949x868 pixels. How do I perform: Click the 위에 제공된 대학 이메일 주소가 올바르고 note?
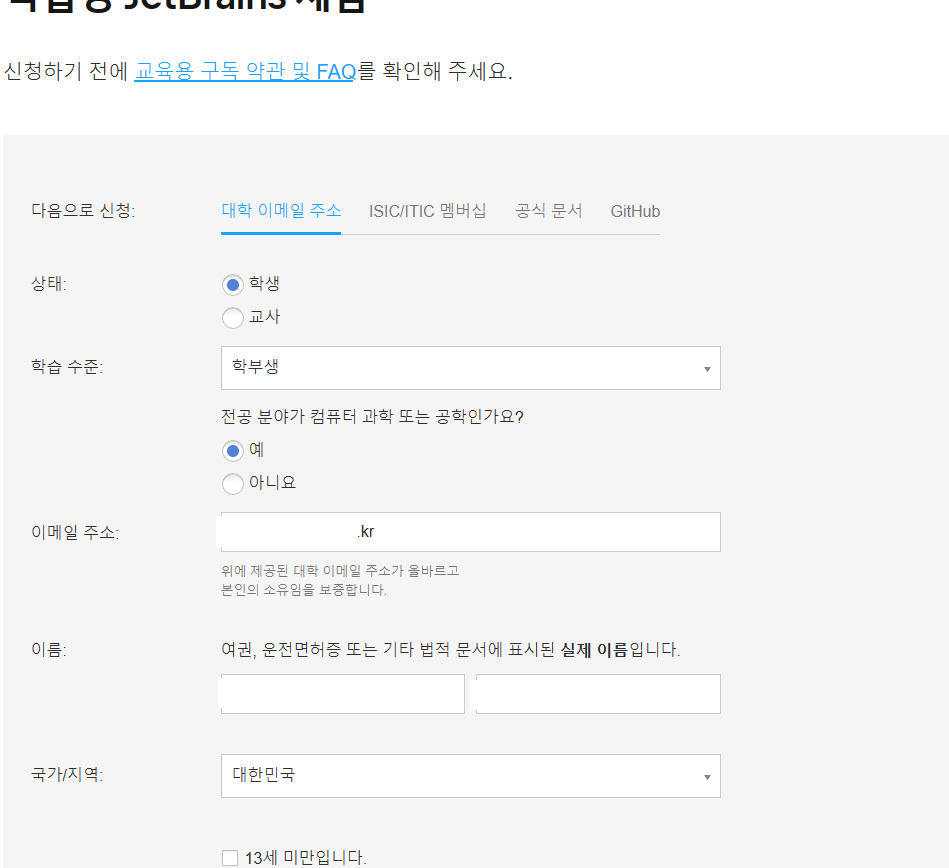coord(340,580)
